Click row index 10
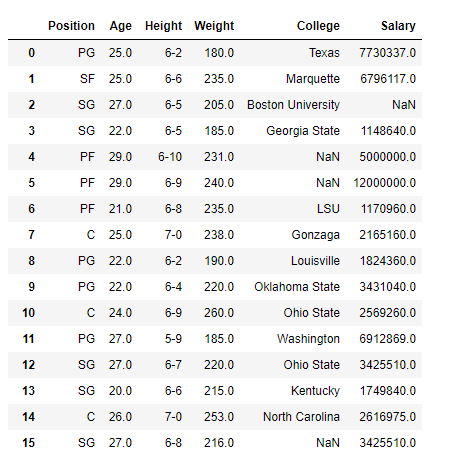Viewport: 470px width, 456px height. (x=28, y=313)
